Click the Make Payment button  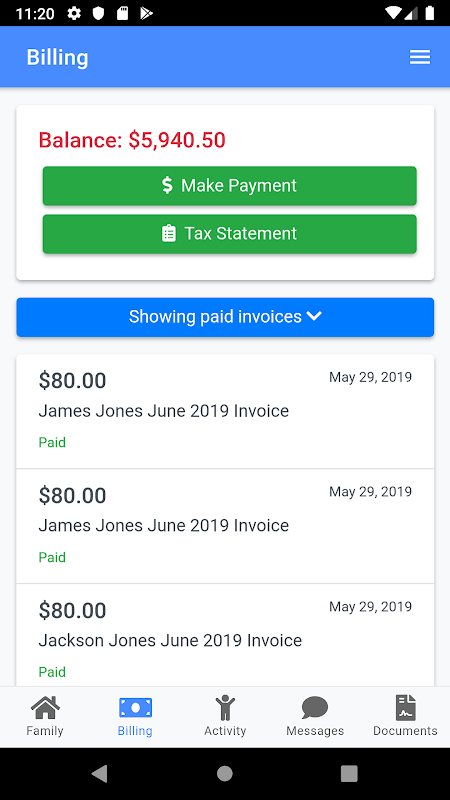230,186
